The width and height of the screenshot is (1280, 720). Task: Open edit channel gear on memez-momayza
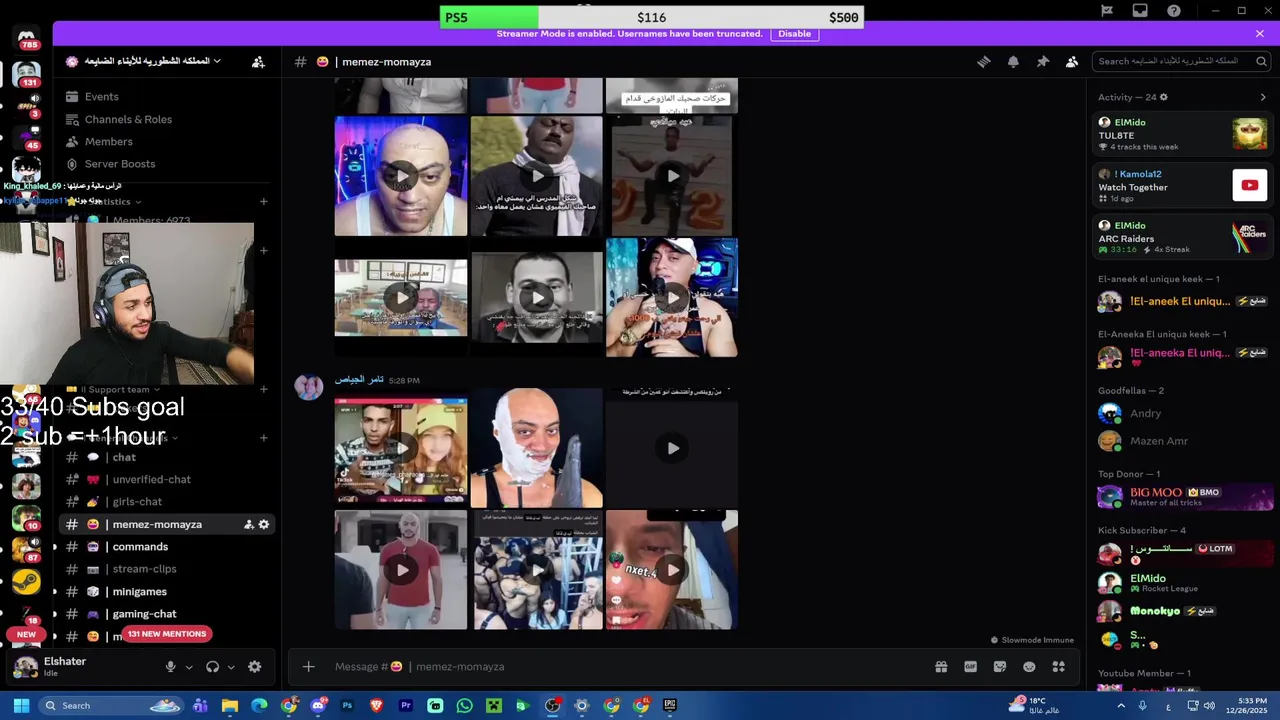tap(264, 524)
